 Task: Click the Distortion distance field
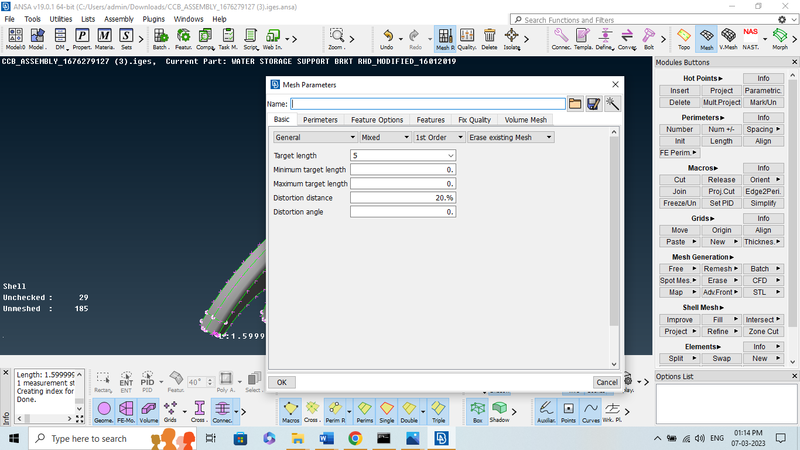click(403, 198)
